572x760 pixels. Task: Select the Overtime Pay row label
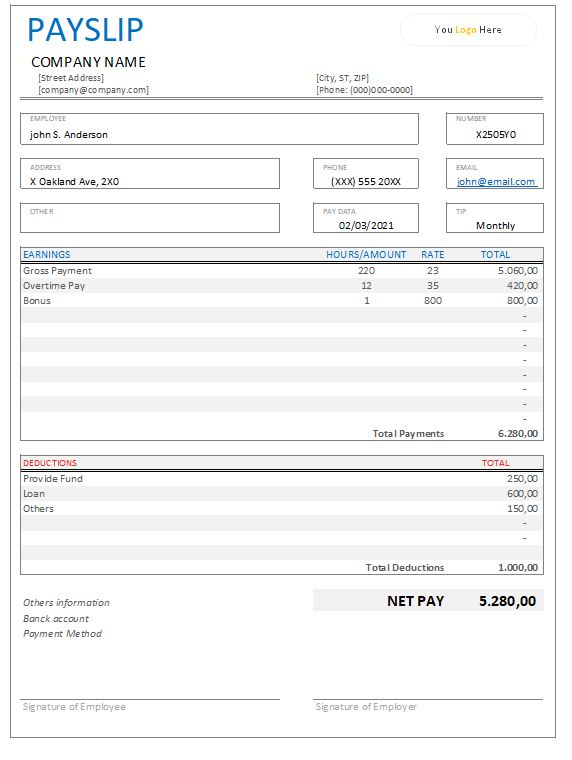(54, 286)
